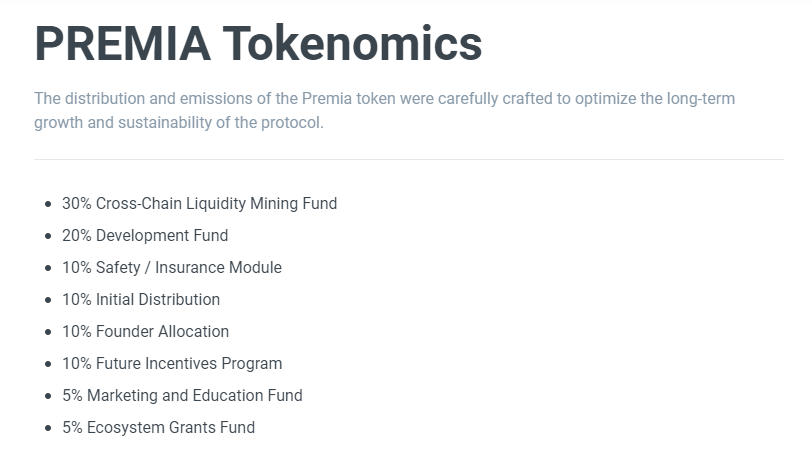Select the 5% Marketing and Education Fund line
The width and height of the screenshot is (812, 456).
[182, 396]
